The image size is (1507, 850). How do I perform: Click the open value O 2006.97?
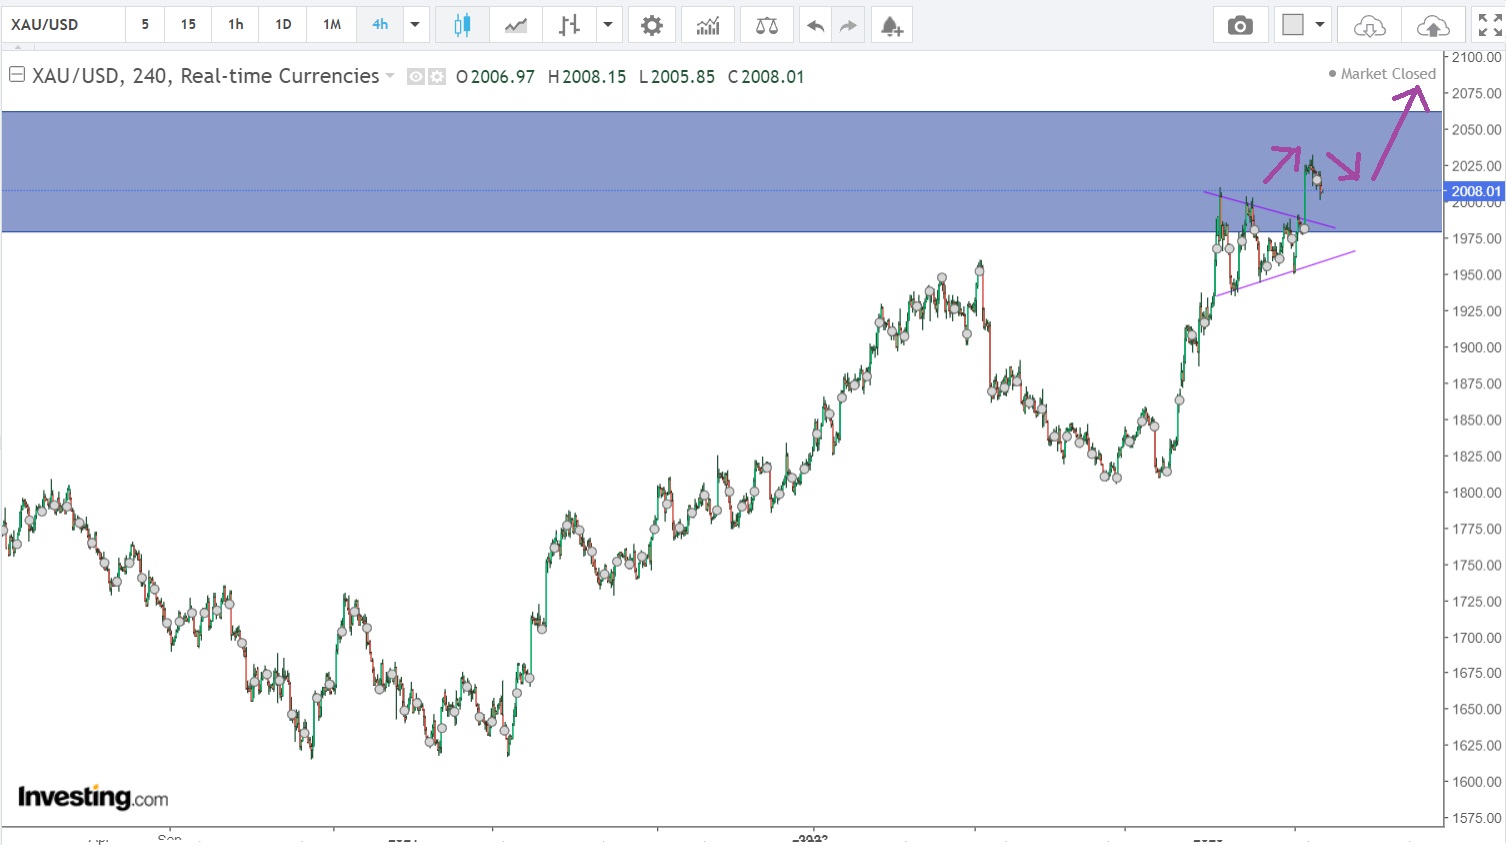(495, 76)
